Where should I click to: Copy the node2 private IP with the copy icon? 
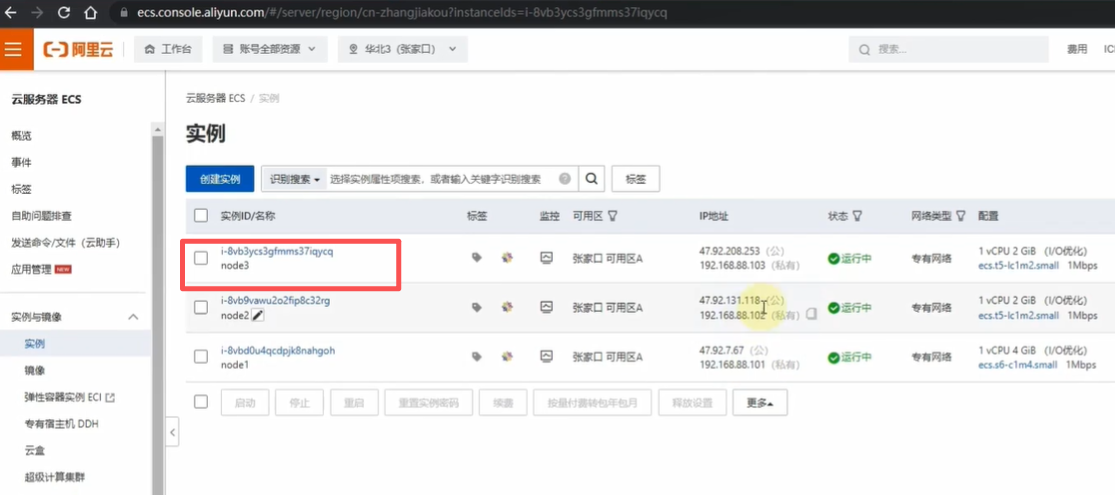(x=811, y=314)
